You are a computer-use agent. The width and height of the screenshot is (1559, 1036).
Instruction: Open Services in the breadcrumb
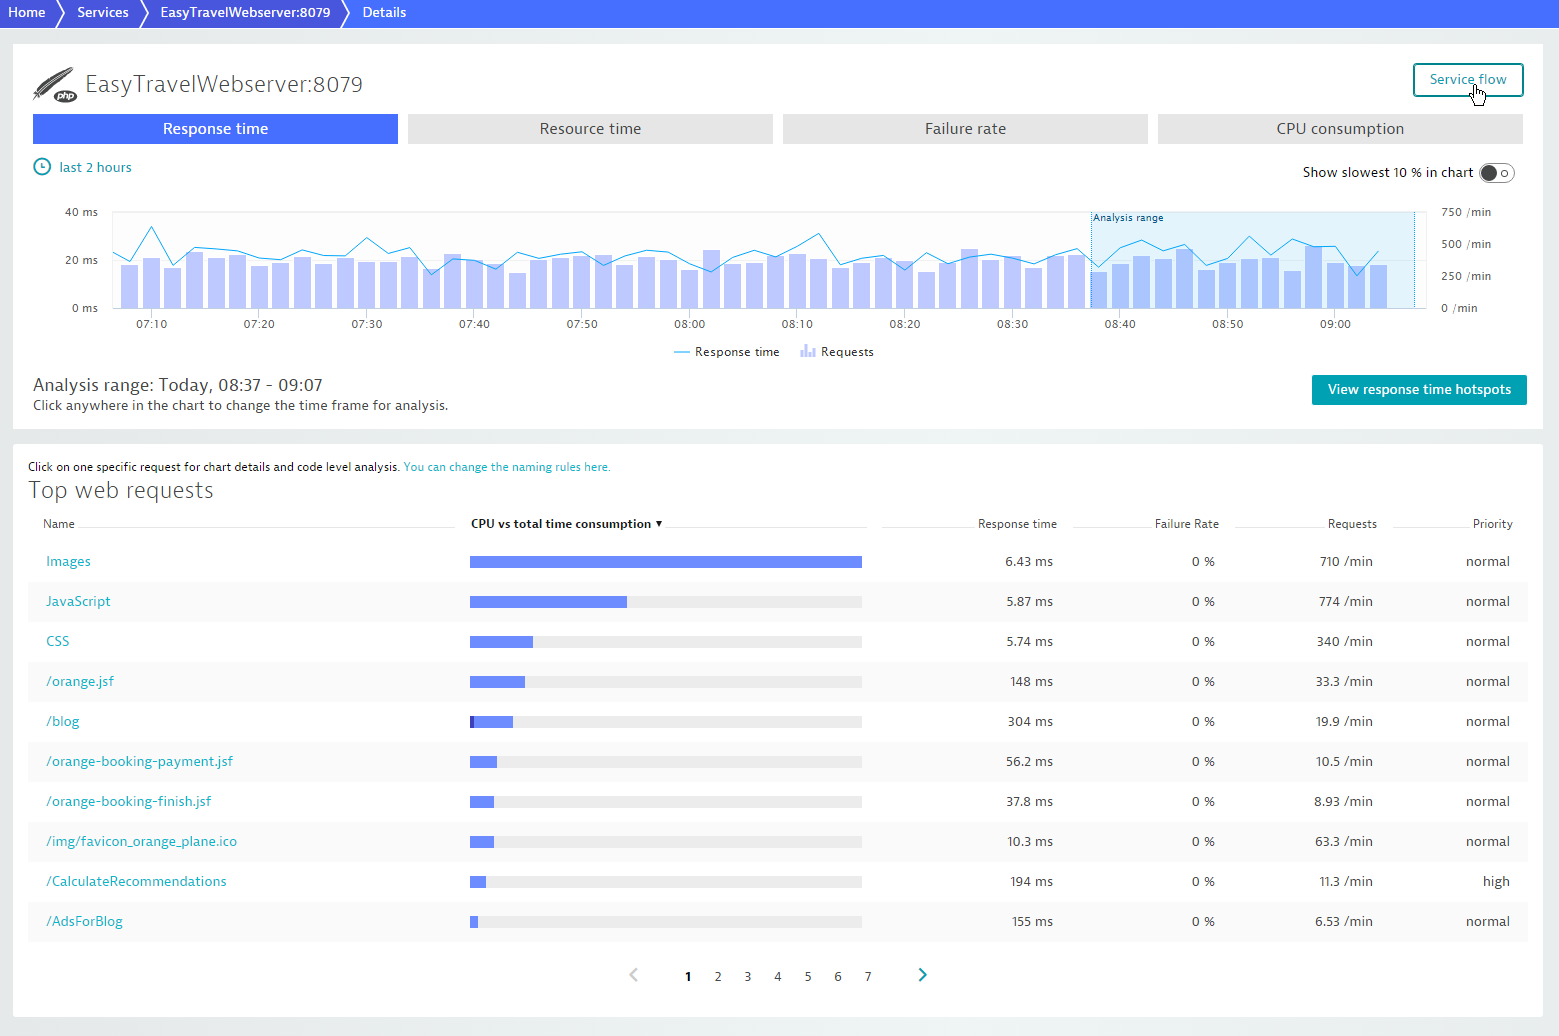point(103,13)
